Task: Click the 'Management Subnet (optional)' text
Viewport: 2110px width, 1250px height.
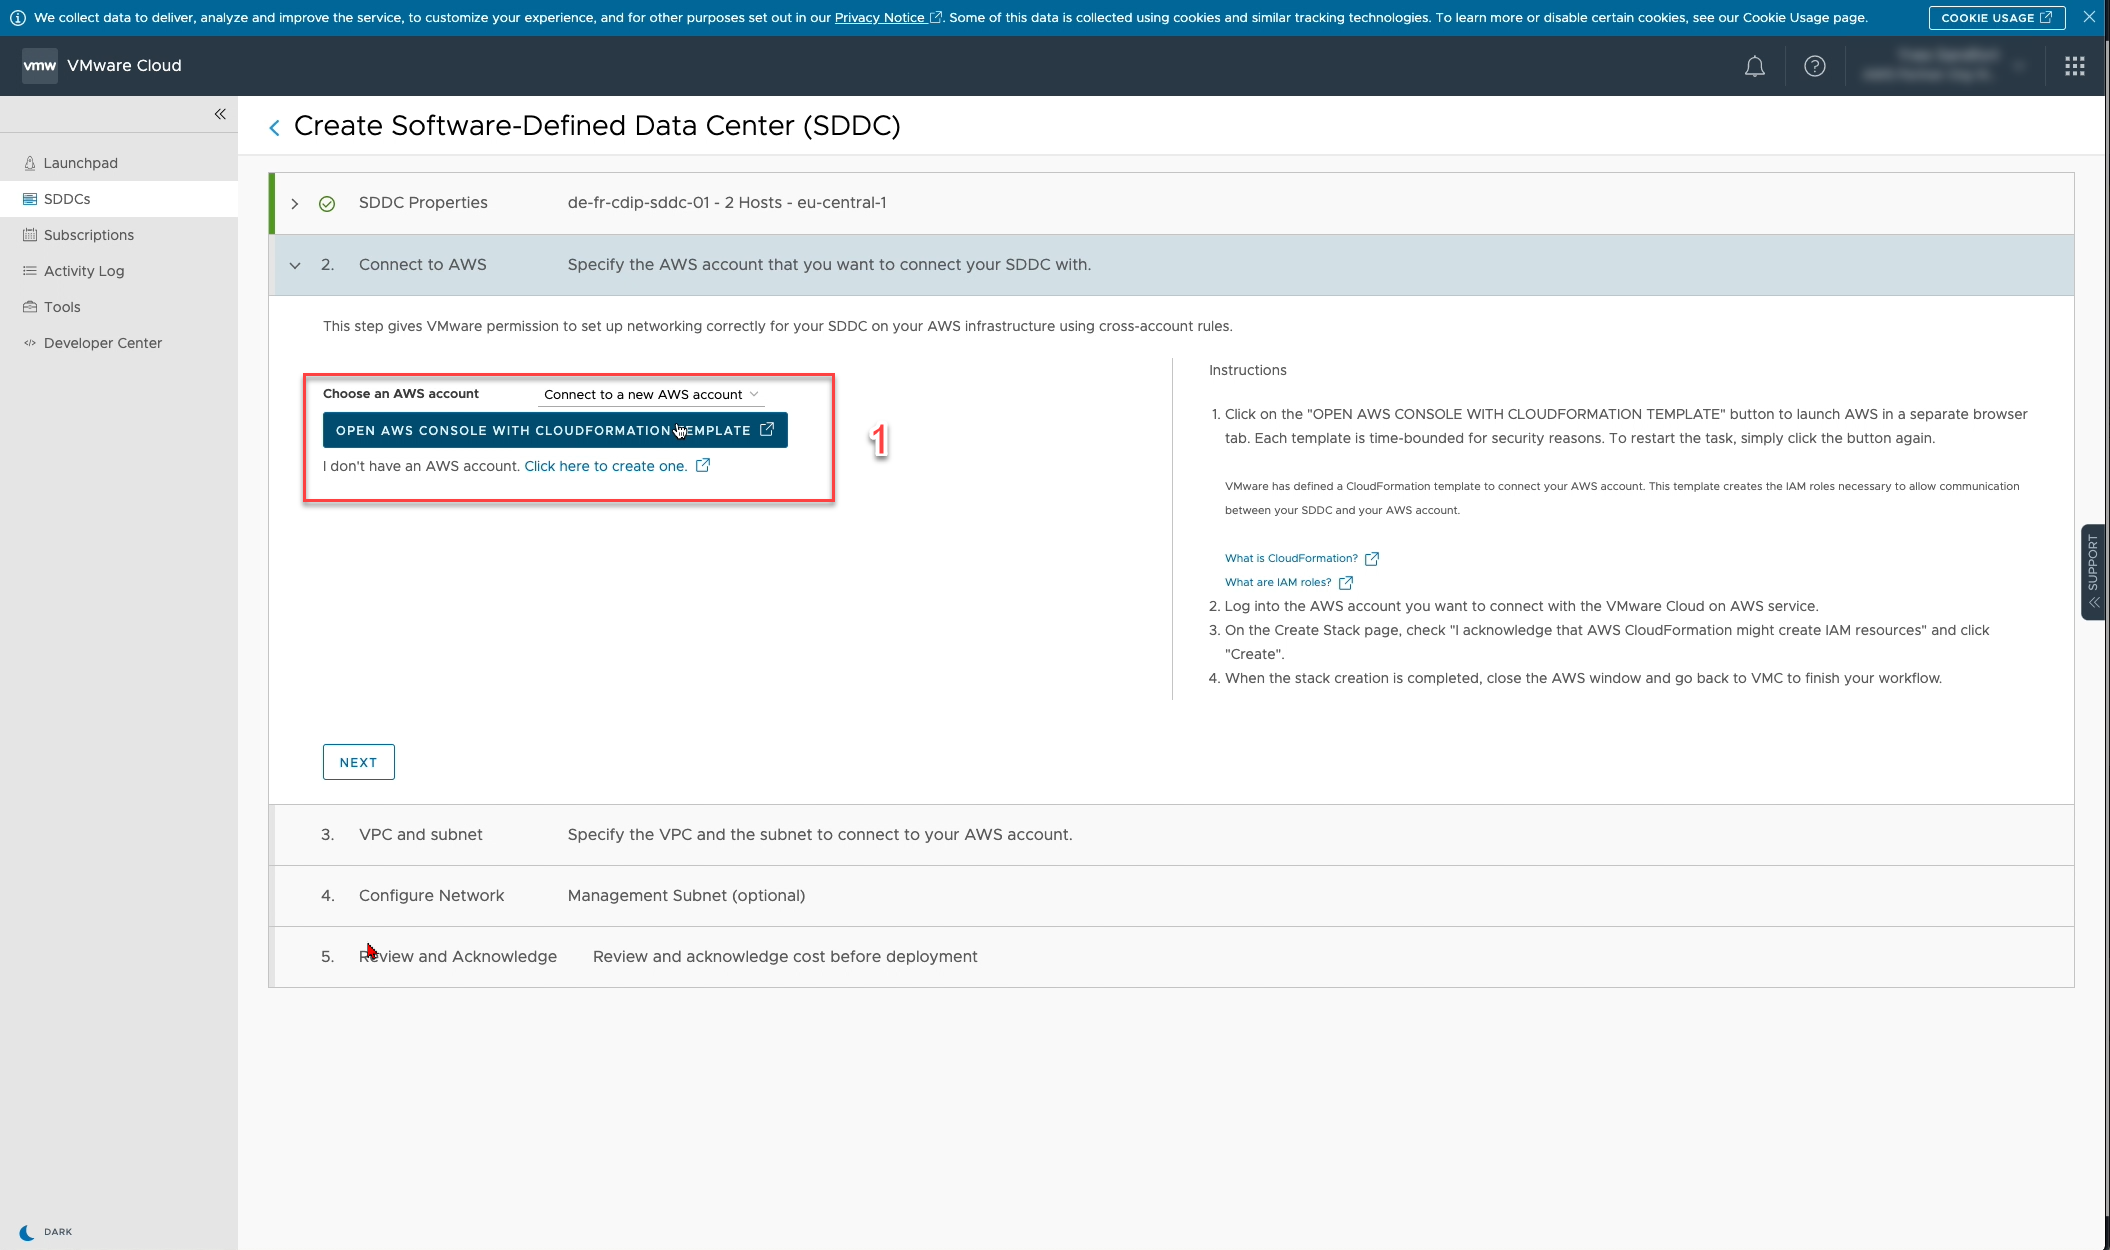Action: click(686, 896)
